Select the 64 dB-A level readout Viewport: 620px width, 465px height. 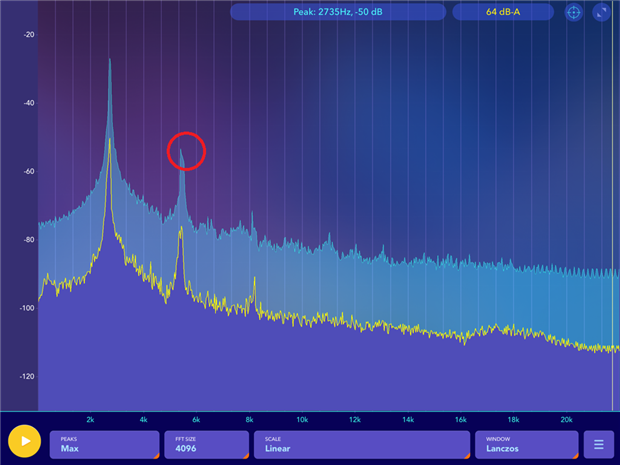tap(503, 12)
